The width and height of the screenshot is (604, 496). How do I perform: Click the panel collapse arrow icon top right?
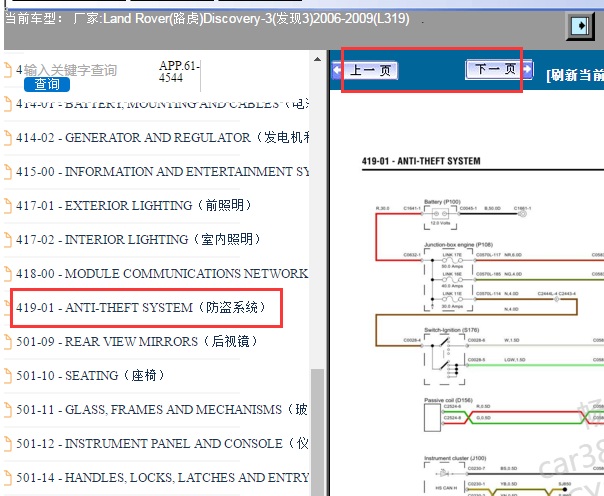(581, 26)
